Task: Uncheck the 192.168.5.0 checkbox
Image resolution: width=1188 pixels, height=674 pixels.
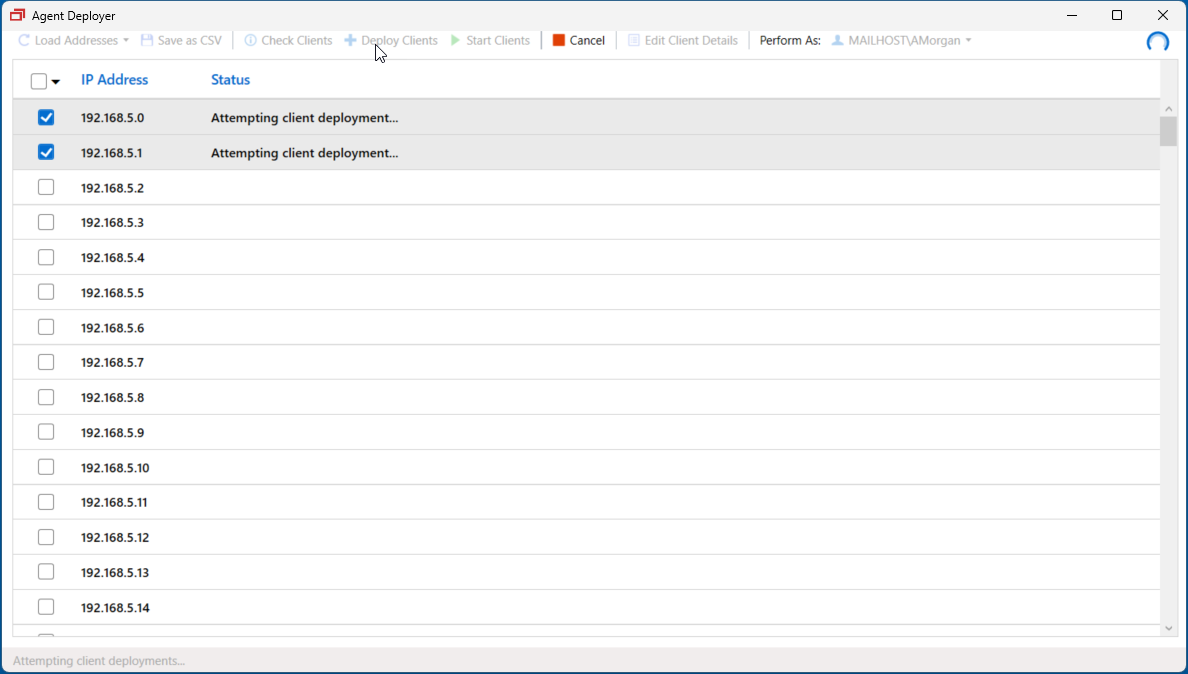Action: [x=45, y=117]
